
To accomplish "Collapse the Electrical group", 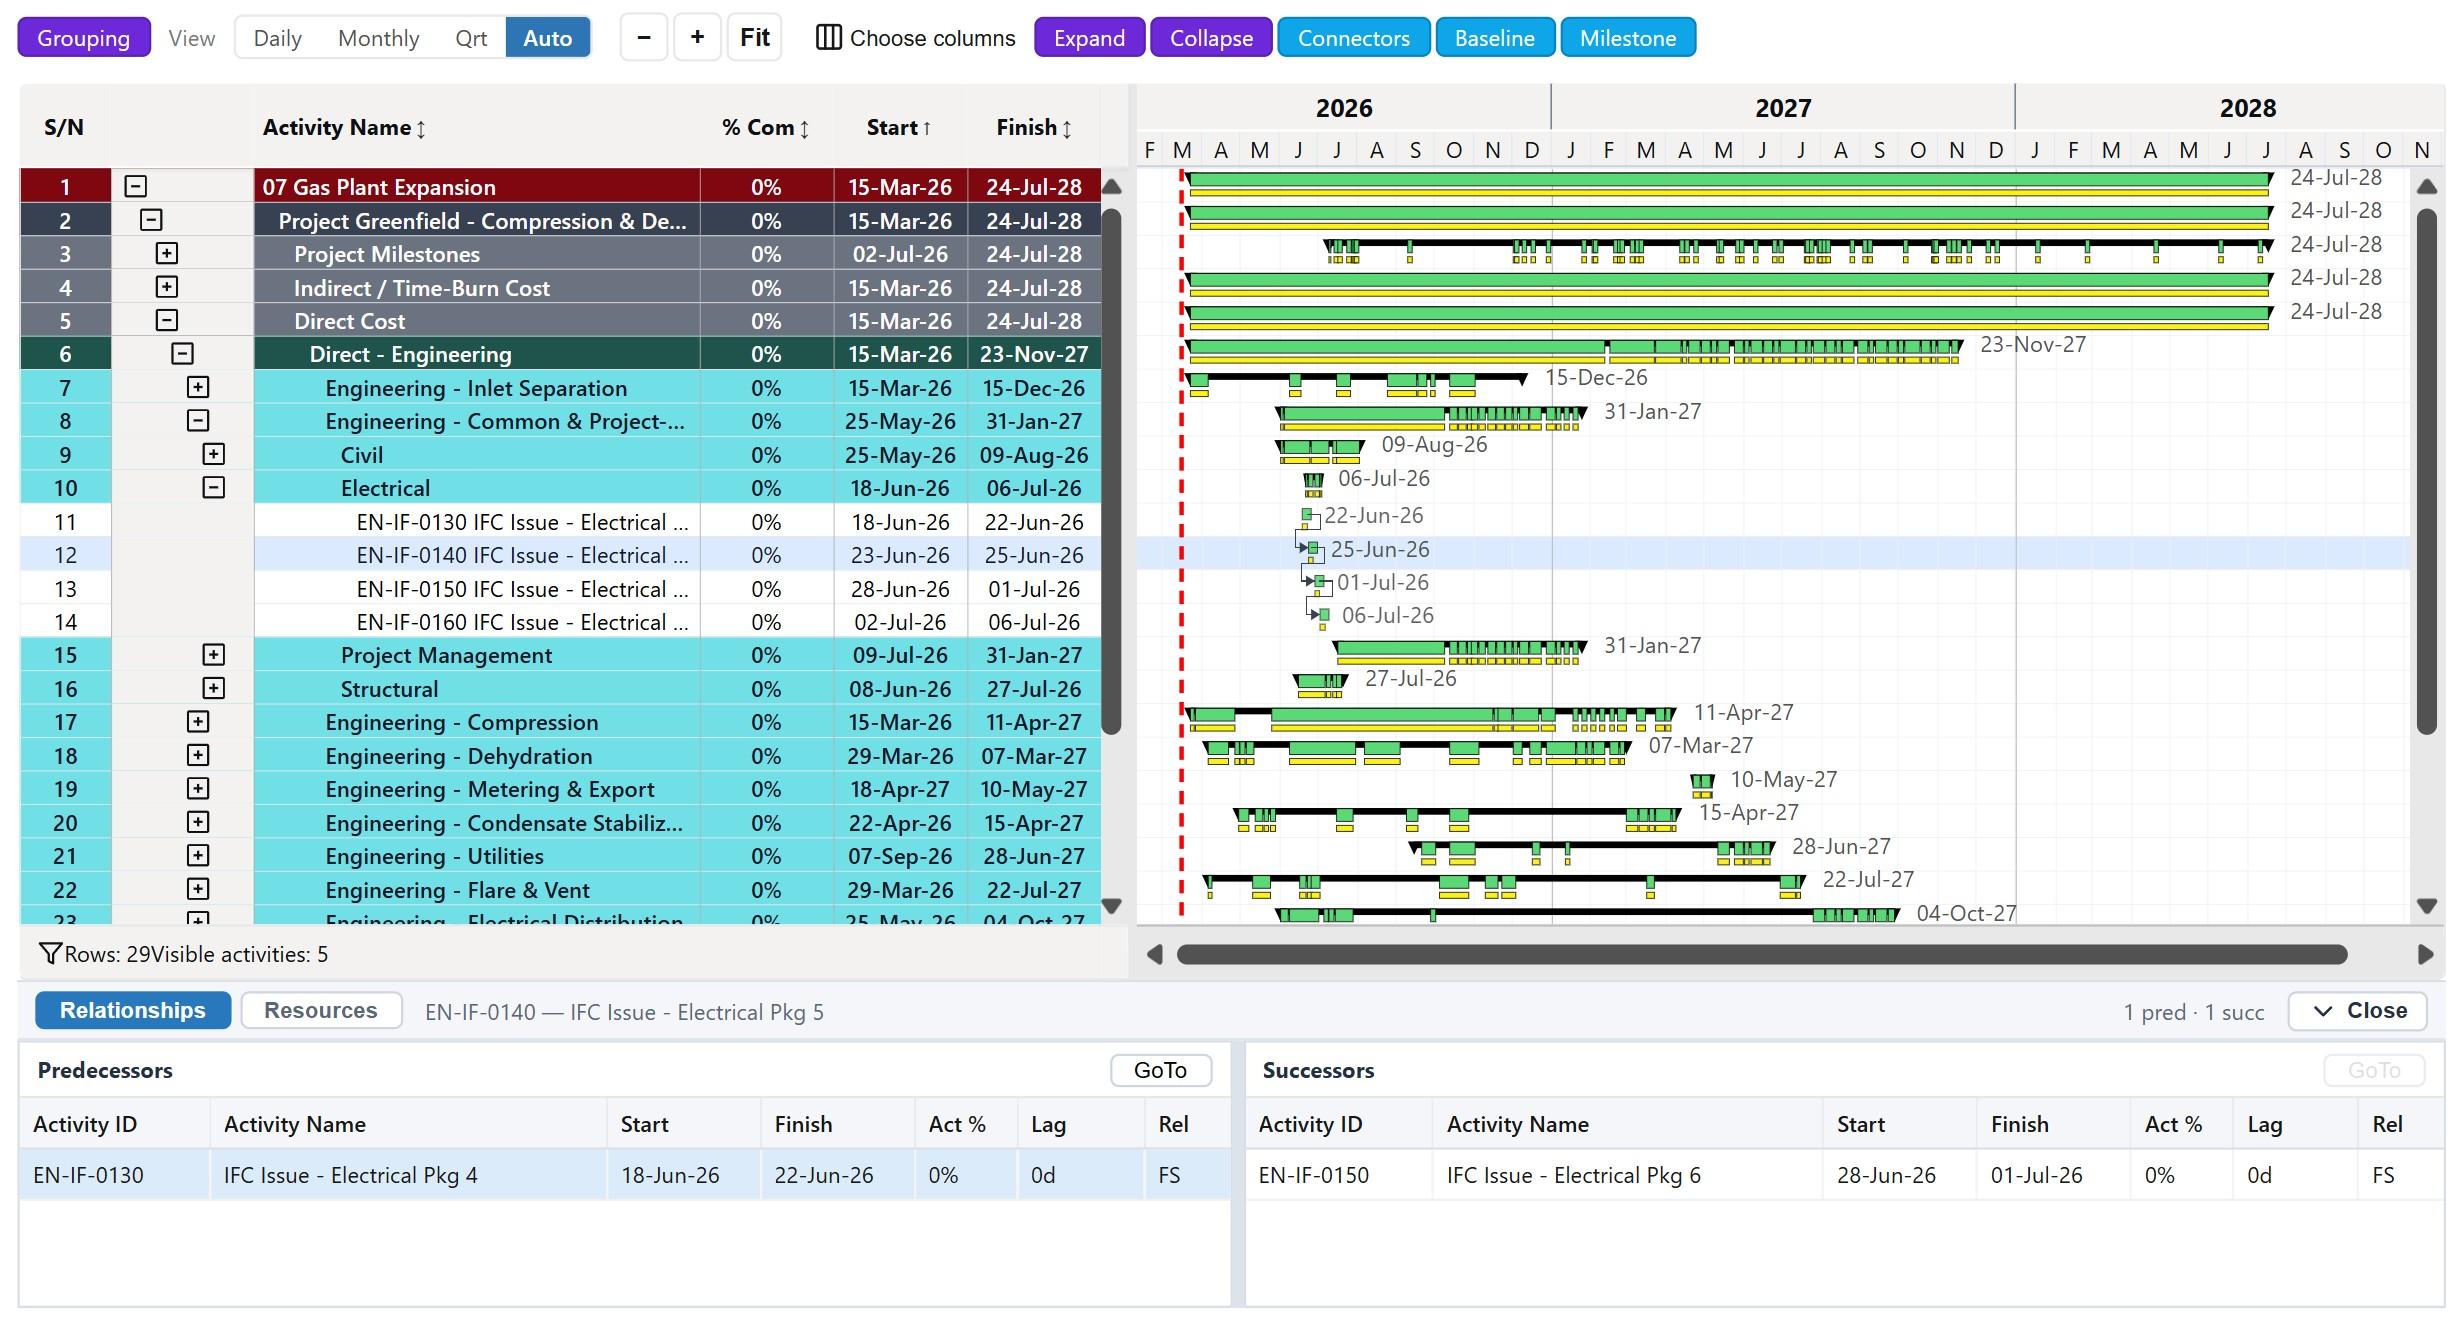I will 214,487.
